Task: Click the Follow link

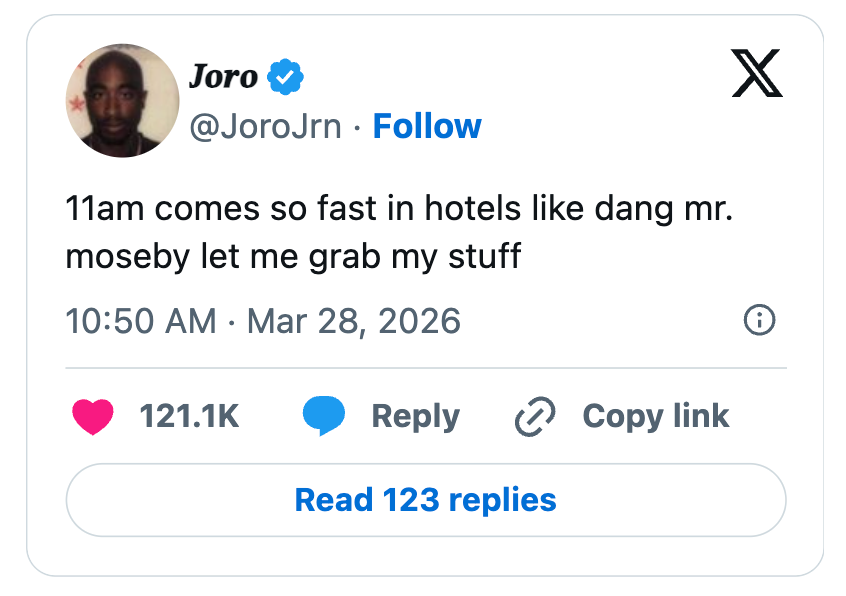Action: (x=427, y=126)
